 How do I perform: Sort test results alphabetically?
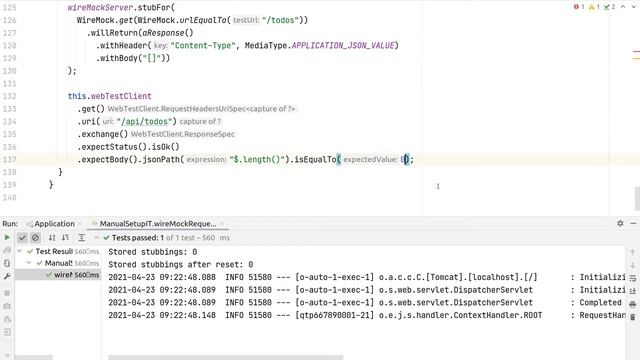52,238
